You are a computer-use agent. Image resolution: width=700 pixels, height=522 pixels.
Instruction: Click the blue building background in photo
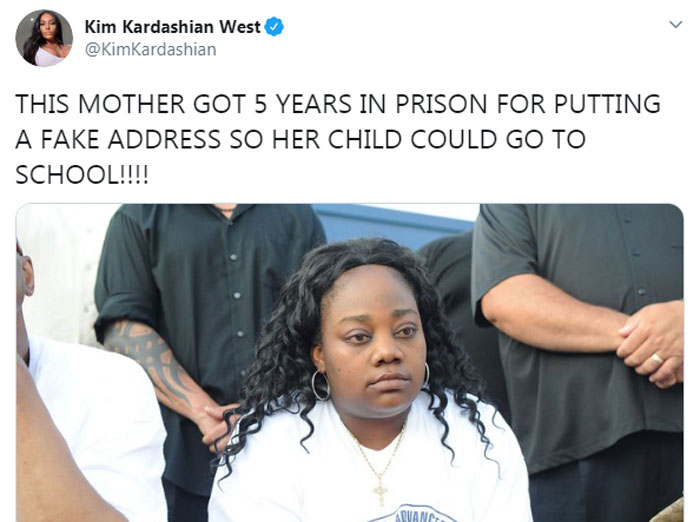(x=393, y=223)
